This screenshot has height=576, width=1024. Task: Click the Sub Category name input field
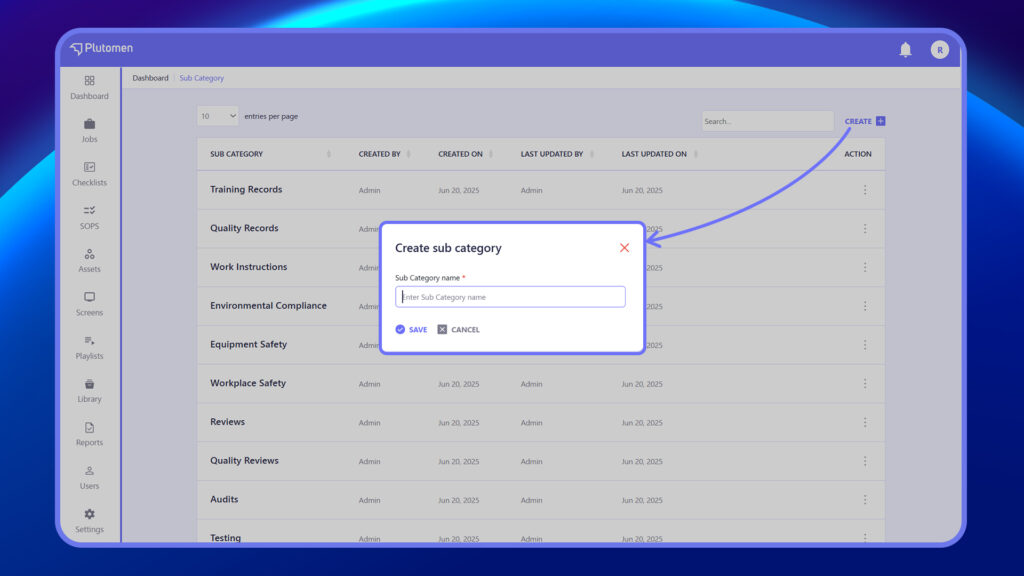510,296
